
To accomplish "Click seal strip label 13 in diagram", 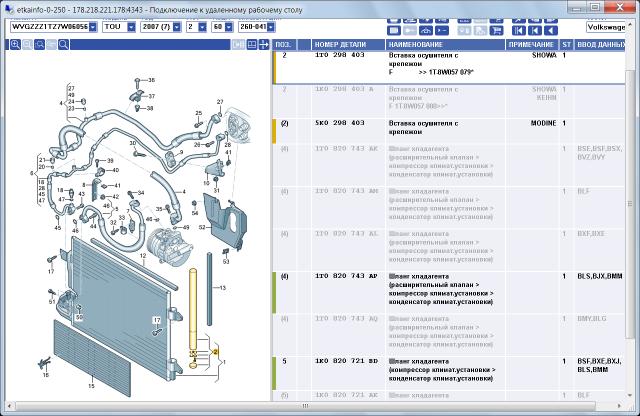I will click(222, 288).
